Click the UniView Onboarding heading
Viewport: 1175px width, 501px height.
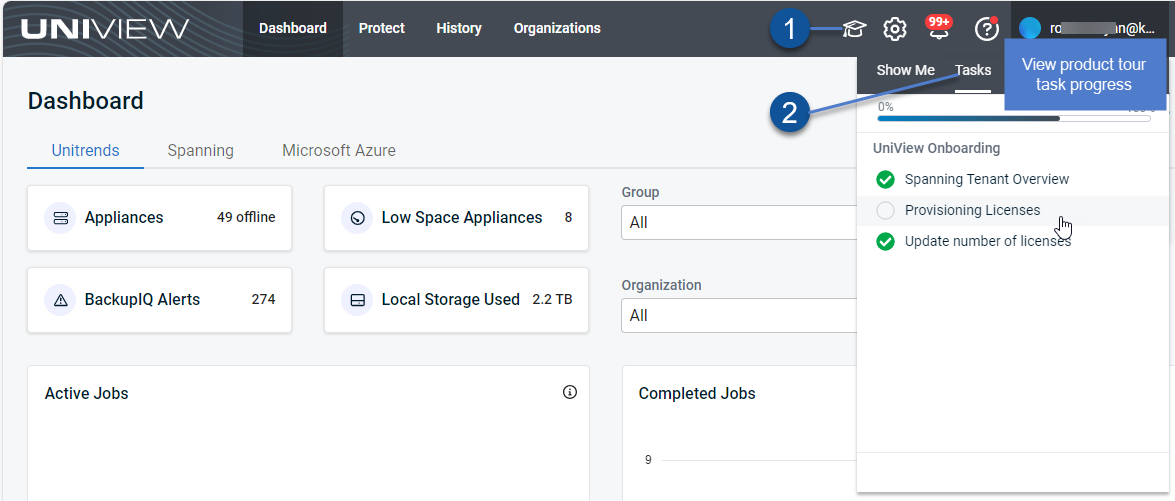click(937, 148)
